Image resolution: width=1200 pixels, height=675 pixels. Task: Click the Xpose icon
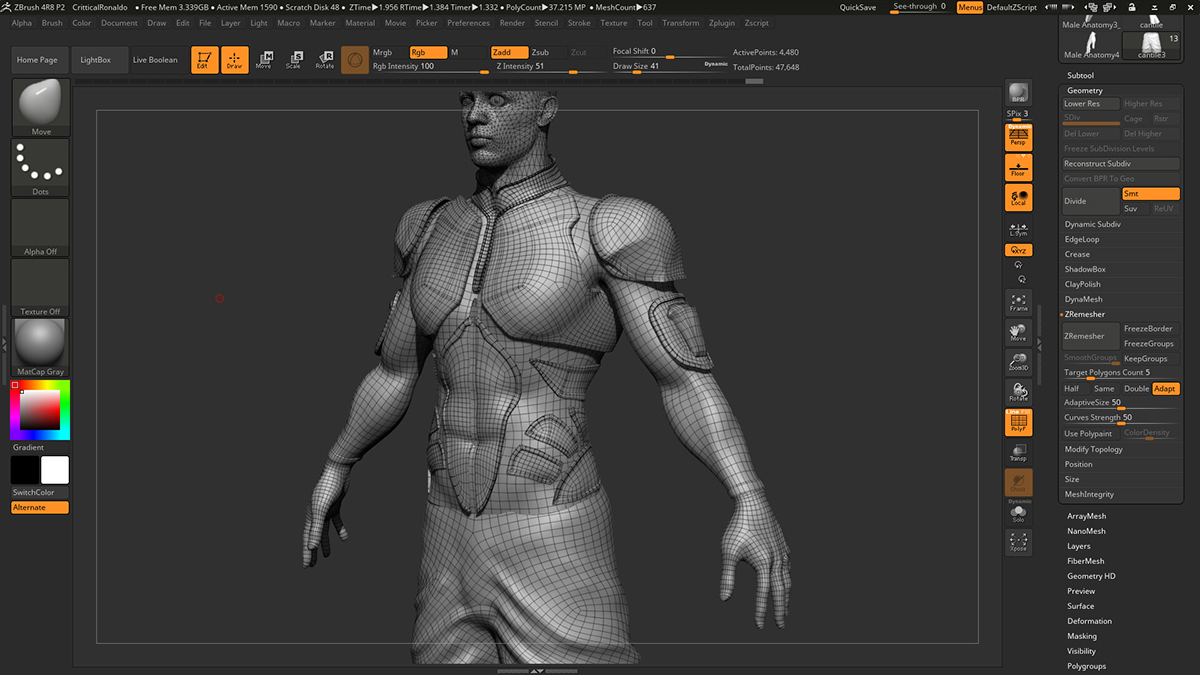click(x=1018, y=542)
